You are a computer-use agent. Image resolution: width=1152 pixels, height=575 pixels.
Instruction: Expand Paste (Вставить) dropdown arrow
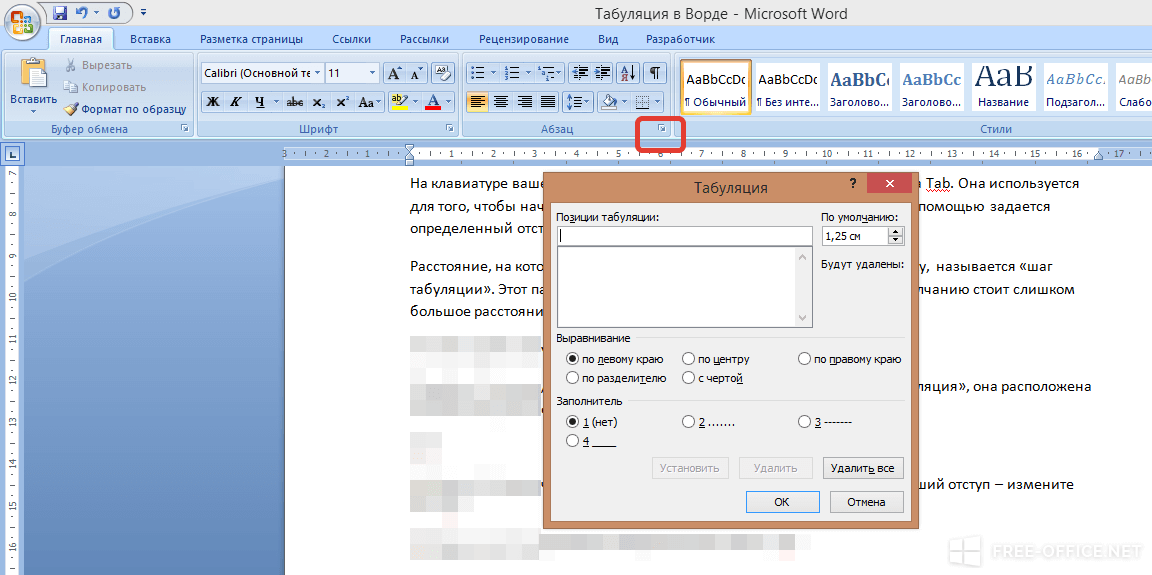(x=33, y=112)
